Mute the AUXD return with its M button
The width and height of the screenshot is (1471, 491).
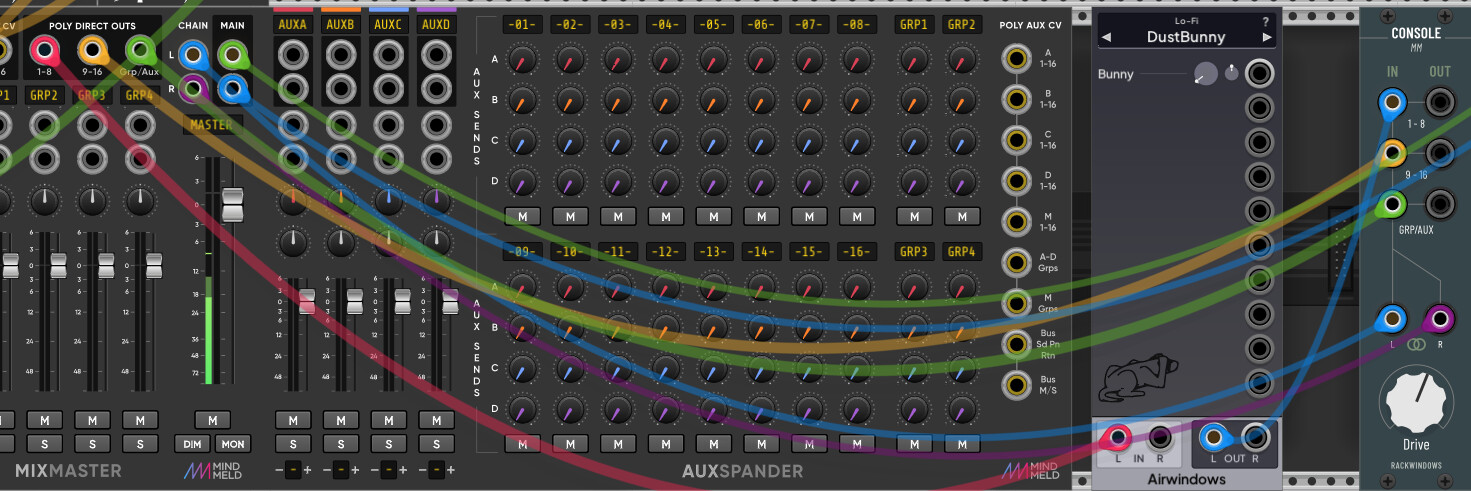tap(437, 420)
